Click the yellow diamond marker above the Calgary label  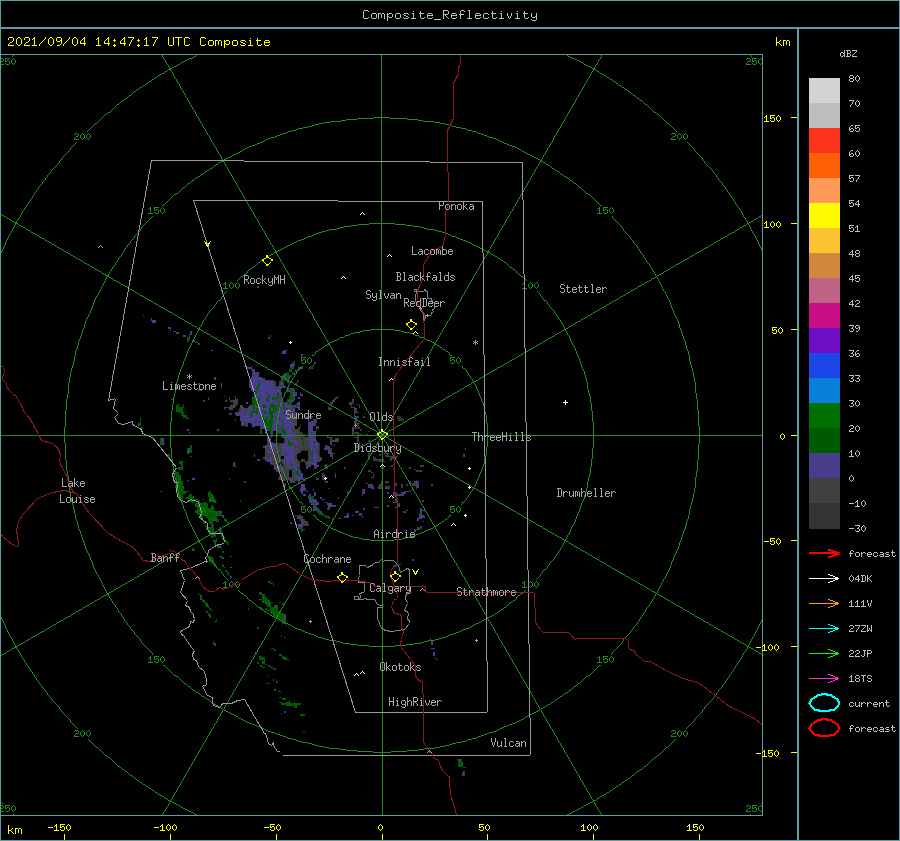tap(395, 576)
